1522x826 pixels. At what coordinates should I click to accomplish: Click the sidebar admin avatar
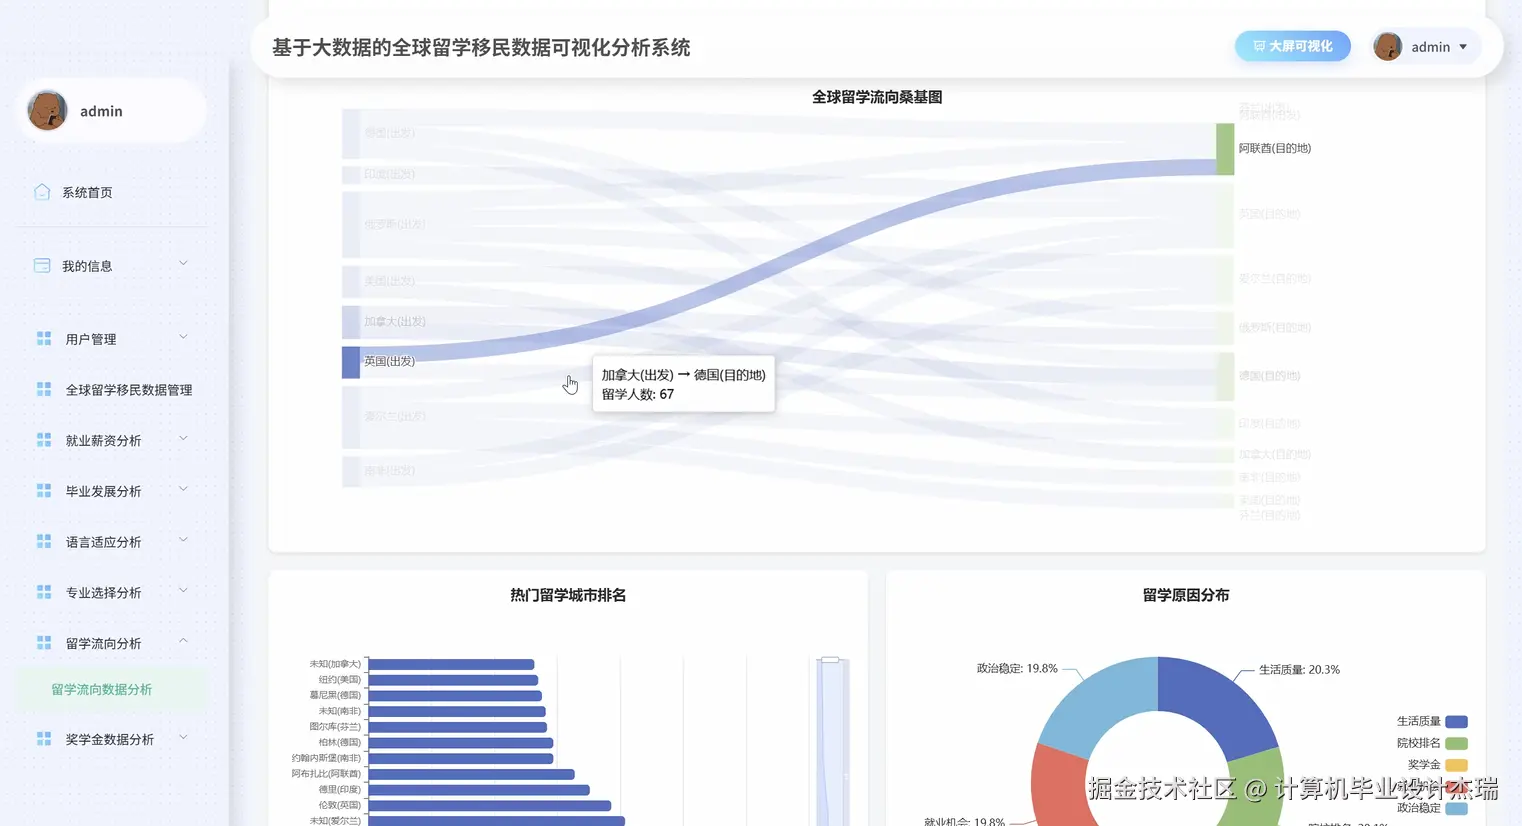pyautogui.click(x=47, y=110)
